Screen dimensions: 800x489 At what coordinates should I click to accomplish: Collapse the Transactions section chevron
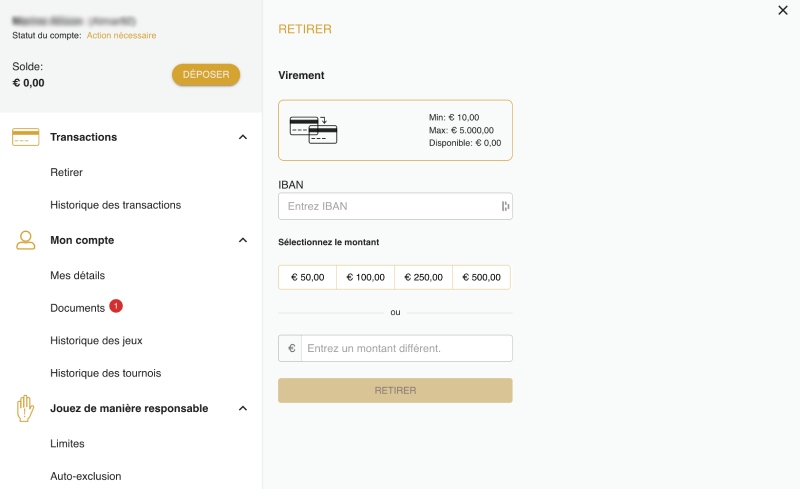pos(243,137)
